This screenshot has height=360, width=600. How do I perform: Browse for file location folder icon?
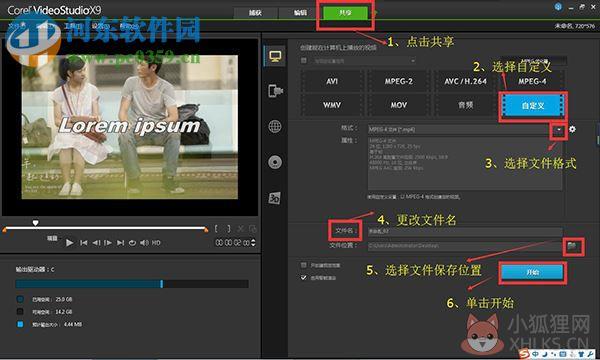click(x=572, y=246)
